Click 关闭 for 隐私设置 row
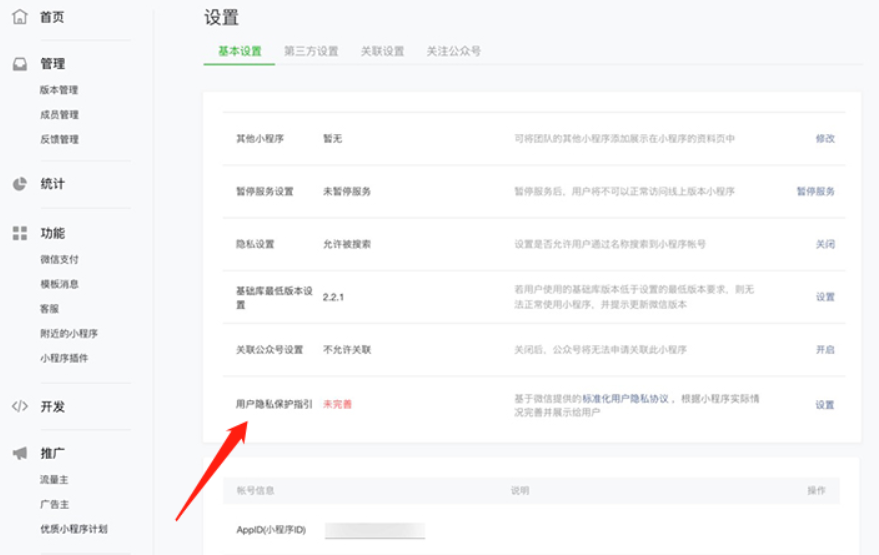 tap(824, 244)
